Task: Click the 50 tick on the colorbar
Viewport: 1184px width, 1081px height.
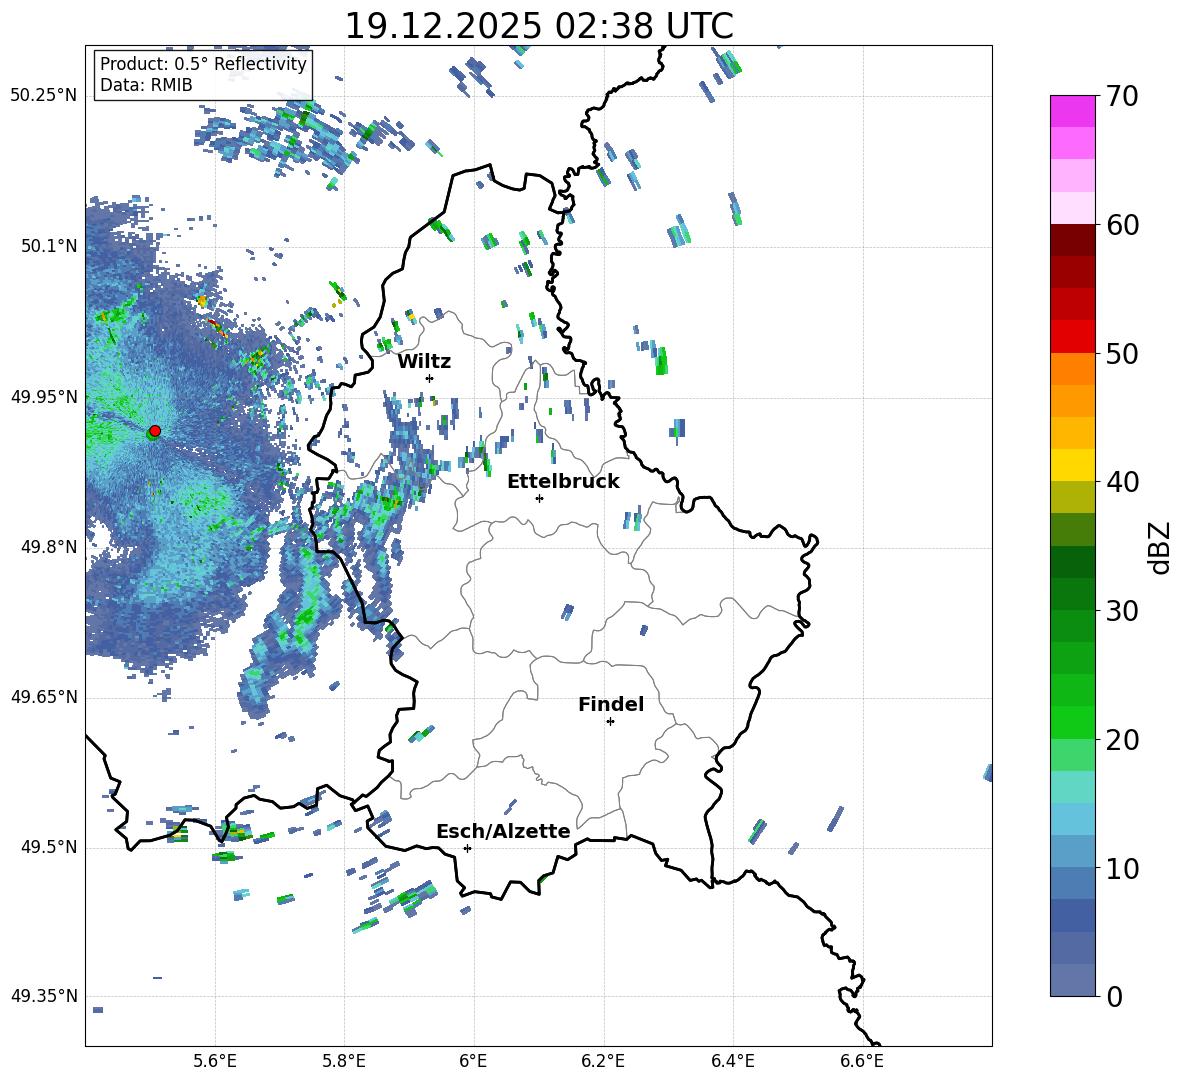Action: [1122, 353]
